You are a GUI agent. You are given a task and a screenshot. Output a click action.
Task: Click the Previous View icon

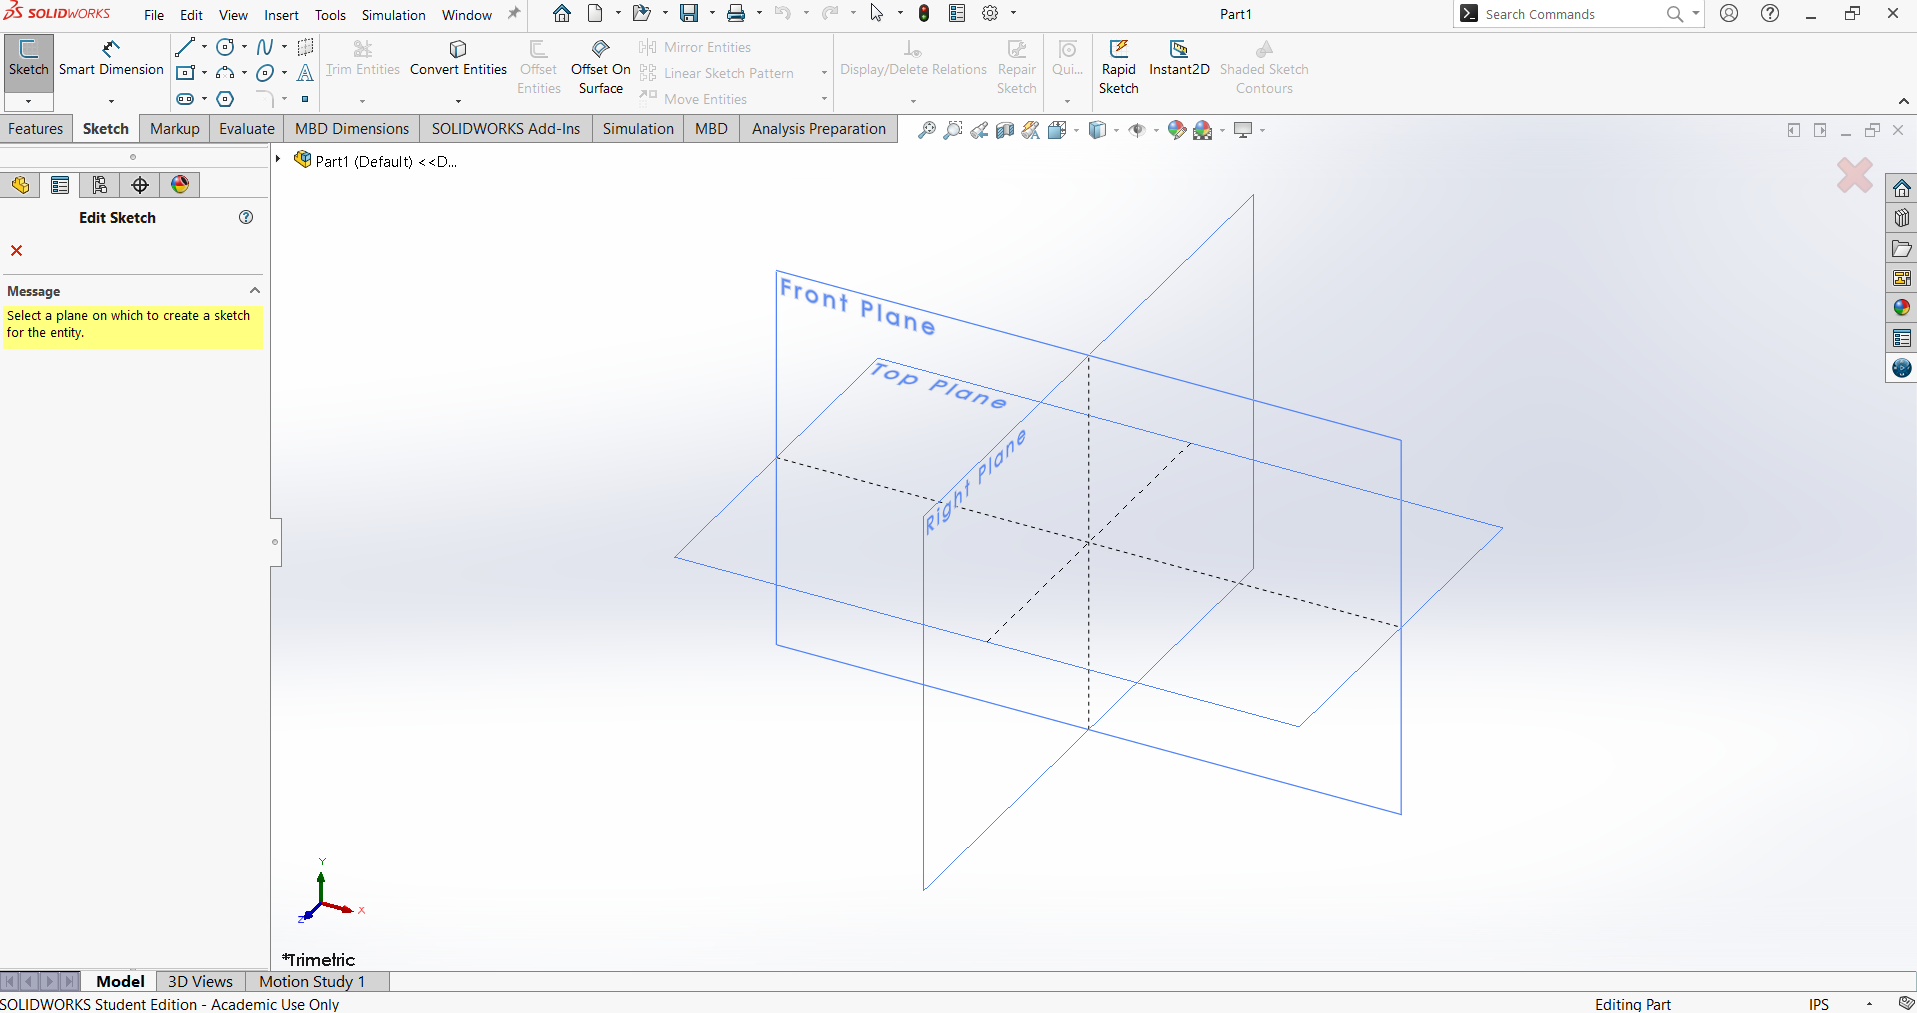click(979, 130)
